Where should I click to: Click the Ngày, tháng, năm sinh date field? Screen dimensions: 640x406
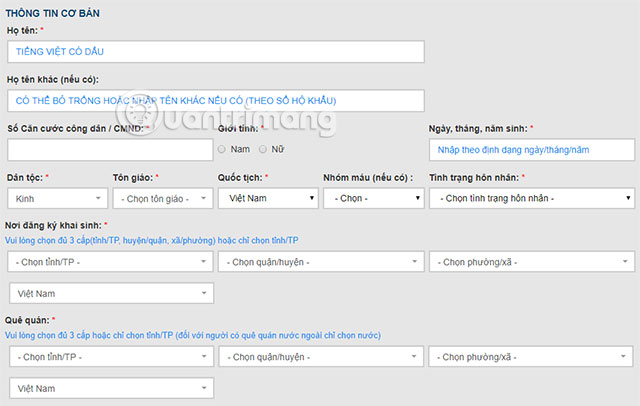532,150
